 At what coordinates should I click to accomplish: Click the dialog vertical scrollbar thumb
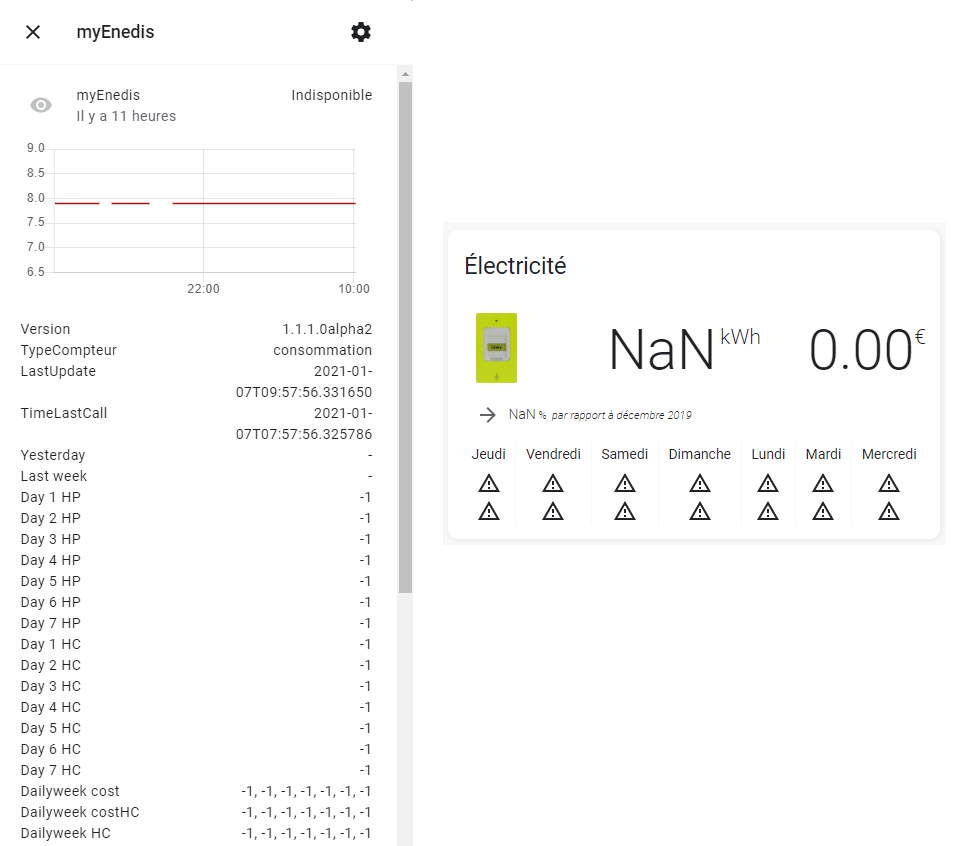[405, 337]
